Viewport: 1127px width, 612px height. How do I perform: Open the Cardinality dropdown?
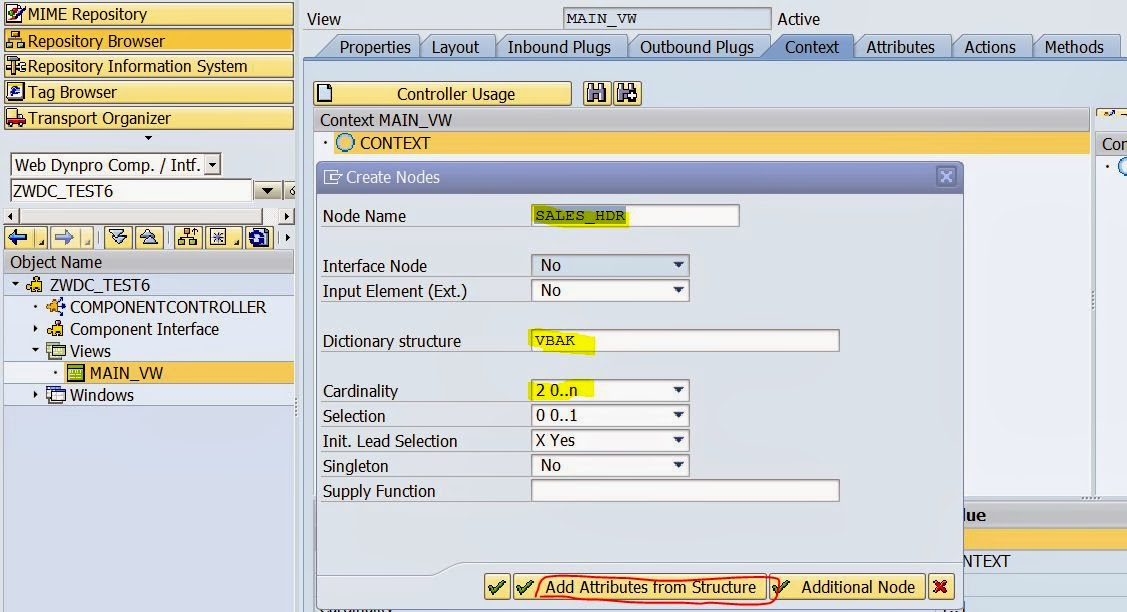pyautogui.click(x=678, y=391)
